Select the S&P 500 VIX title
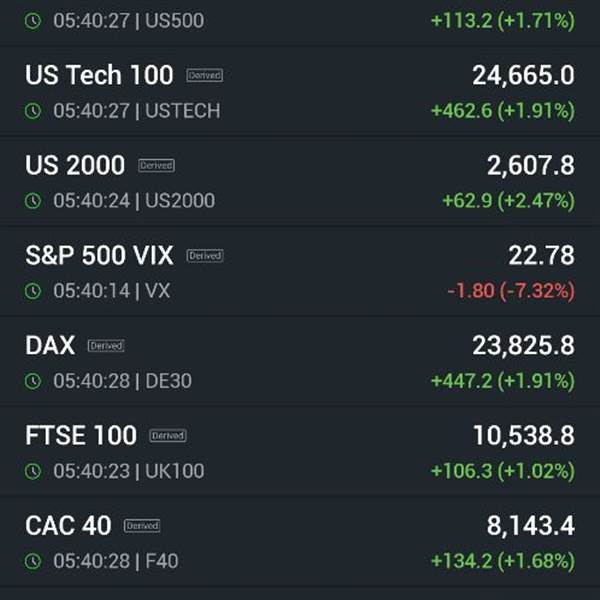 coord(99,256)
